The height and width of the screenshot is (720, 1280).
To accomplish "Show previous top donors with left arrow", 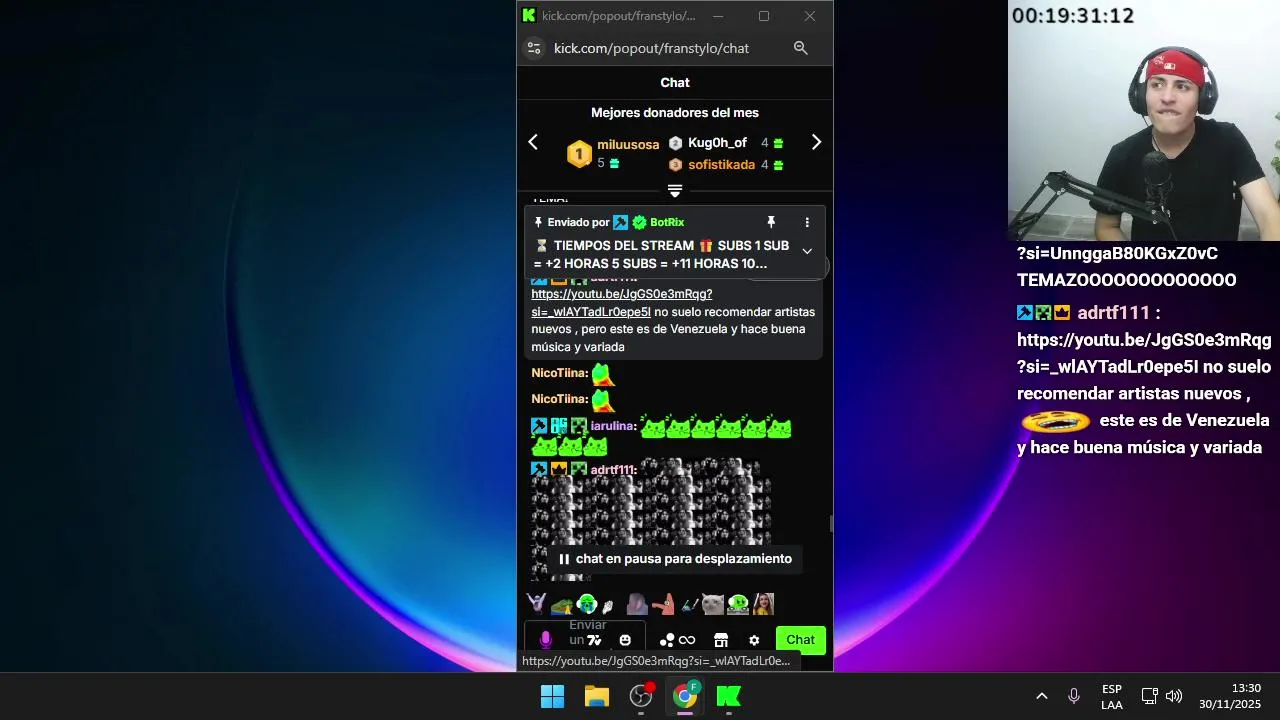I will [x=533, y=142].
